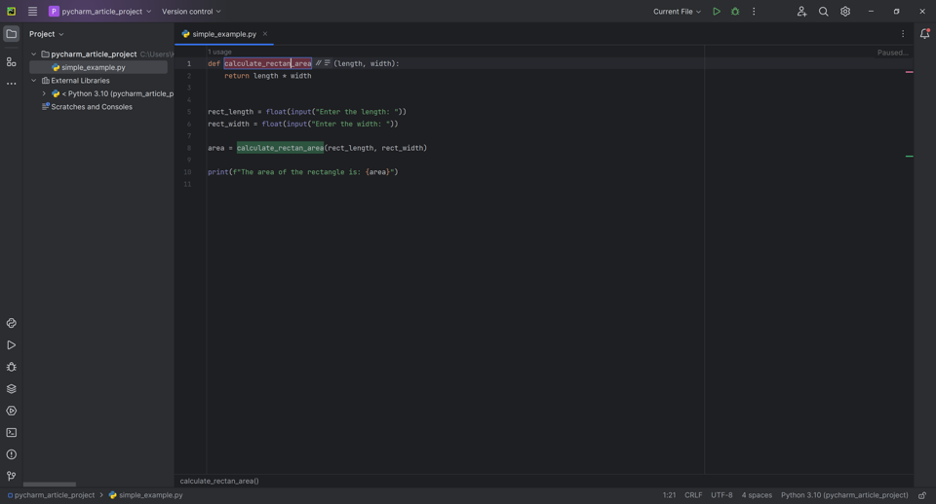
Task: Open IDE settings gear
Action: click(845, 11)
